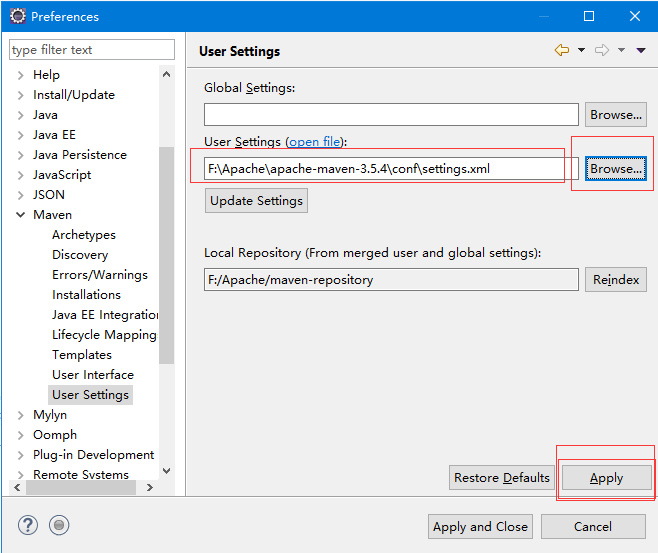This screenshot has height=553, width=658.
Task: Click the forward navigation arrow
Action: pyautogui.click(x=602, y=50)
